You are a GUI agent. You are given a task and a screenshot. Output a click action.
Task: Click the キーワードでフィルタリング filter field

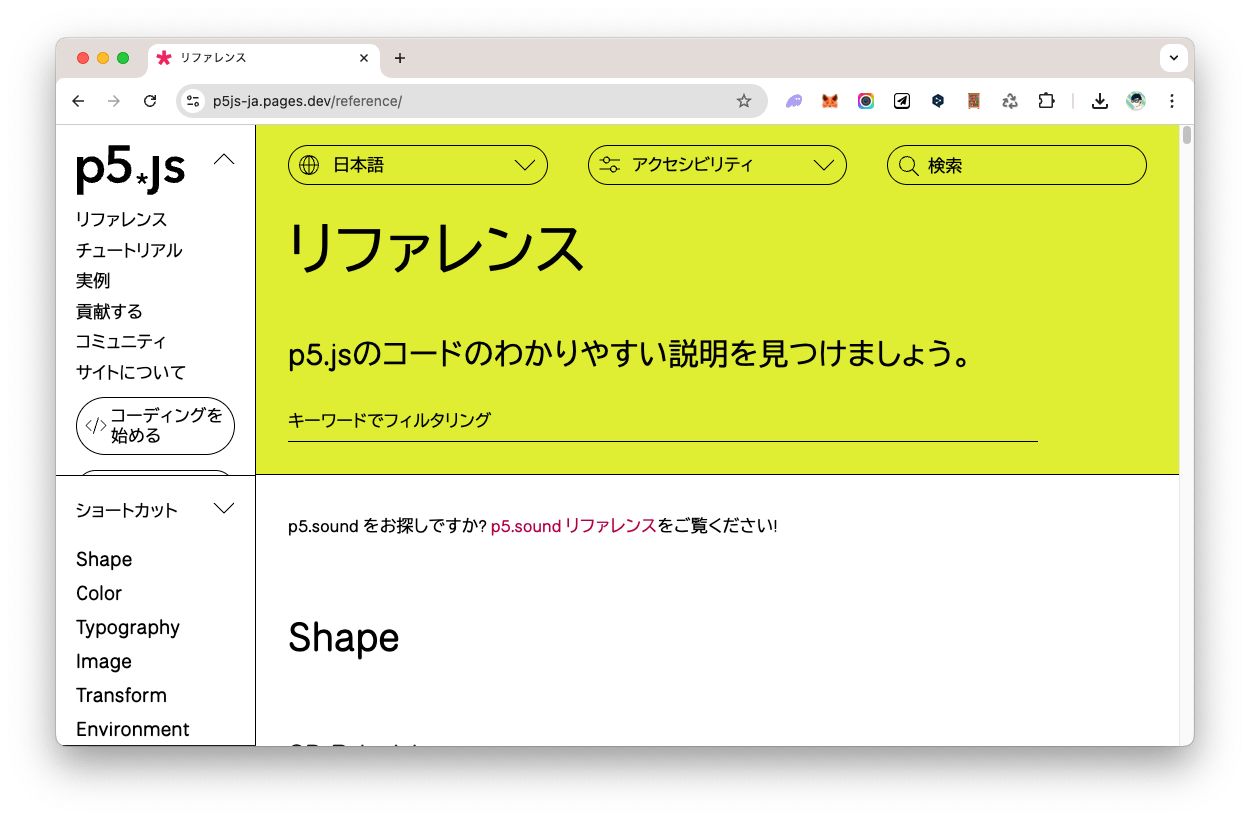[663, 421]
